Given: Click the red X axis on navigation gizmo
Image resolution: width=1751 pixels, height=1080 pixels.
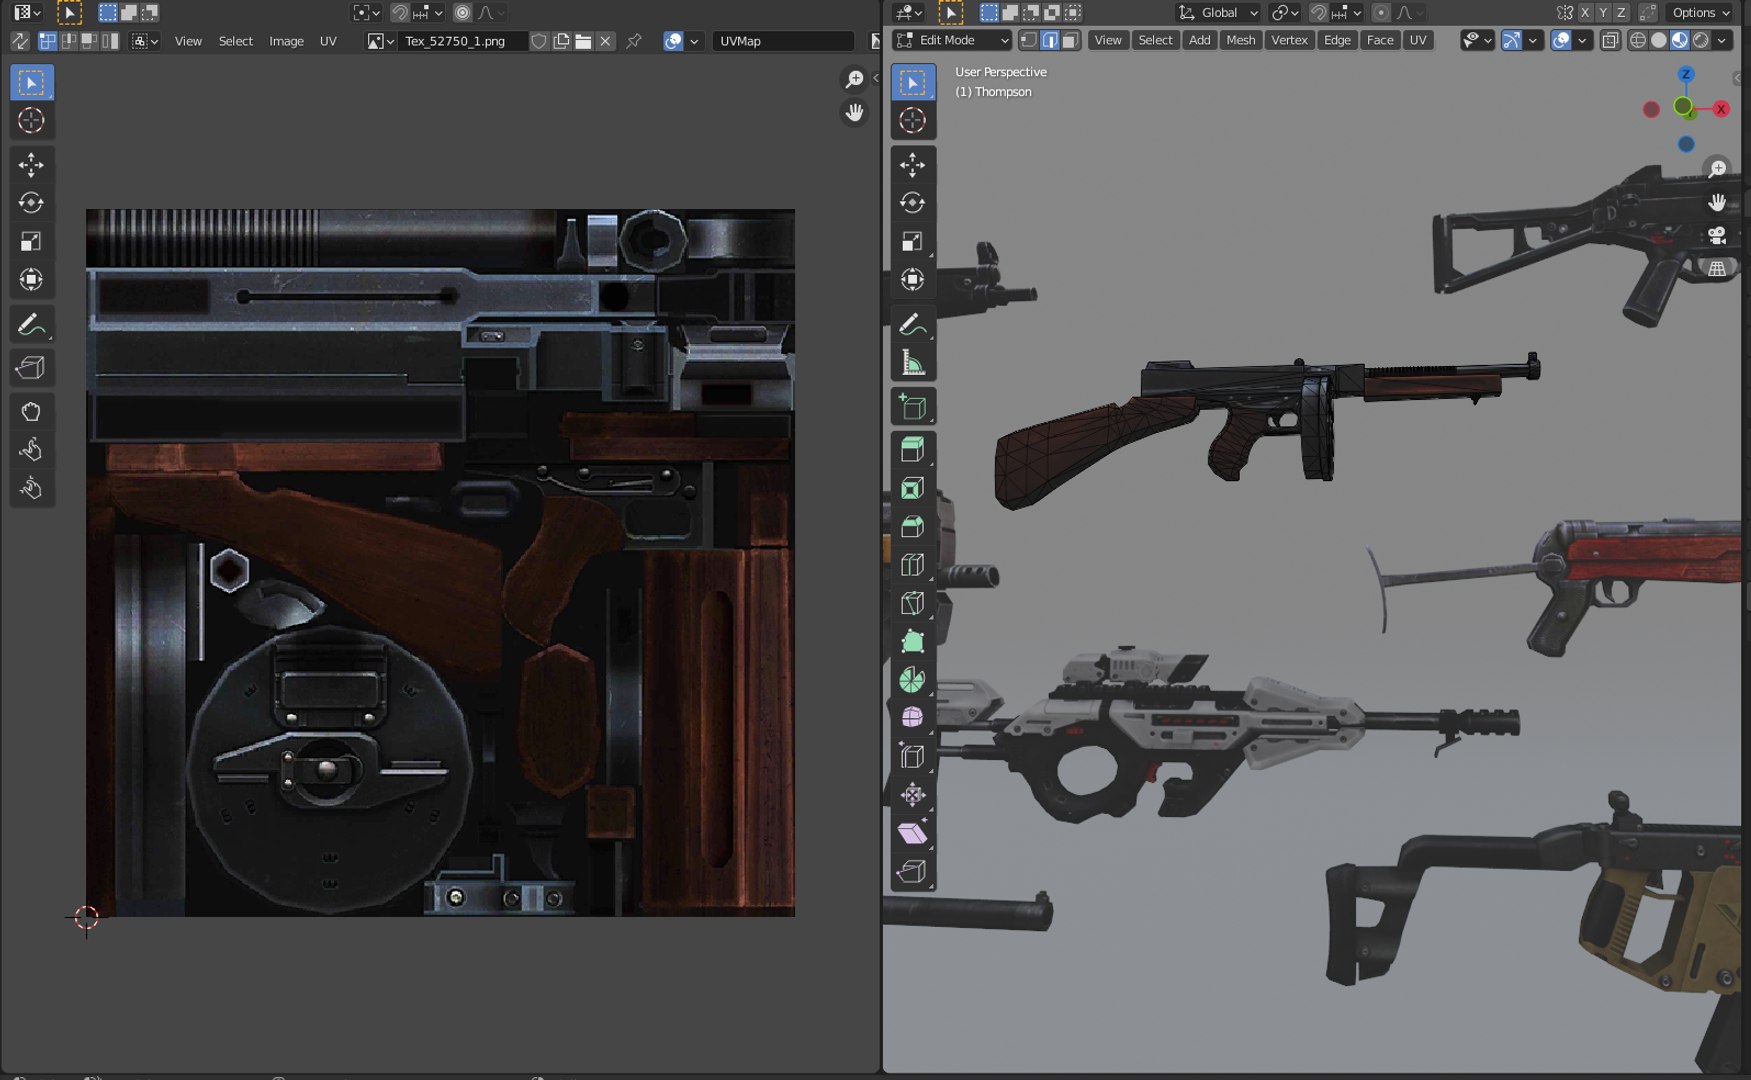Looking at the screenshot, I should click(1721, 109).
